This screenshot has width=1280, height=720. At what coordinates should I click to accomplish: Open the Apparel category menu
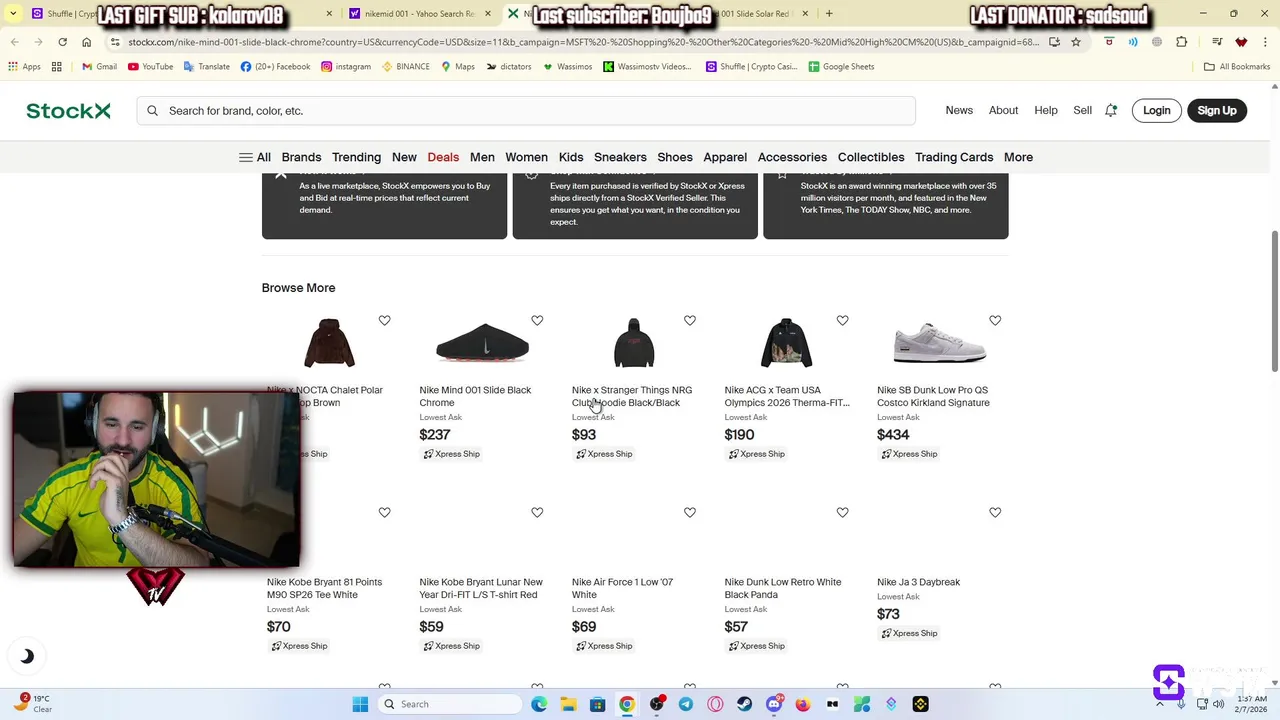coord(725,157)
